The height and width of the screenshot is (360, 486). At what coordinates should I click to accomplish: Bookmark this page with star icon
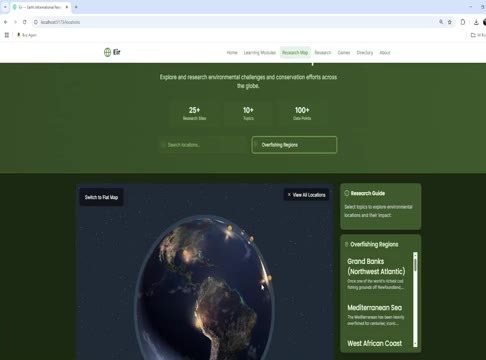tap(450, 22)
